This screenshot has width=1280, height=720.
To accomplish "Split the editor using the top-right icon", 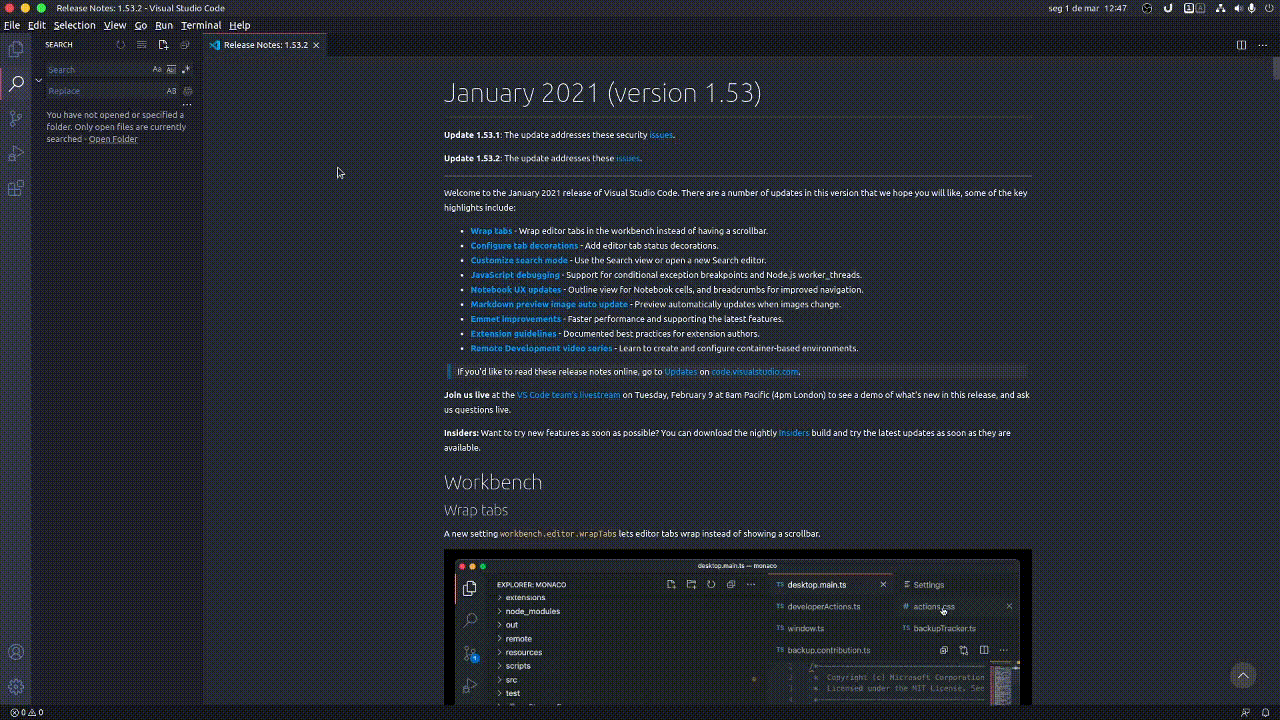I will point(1241,45).
